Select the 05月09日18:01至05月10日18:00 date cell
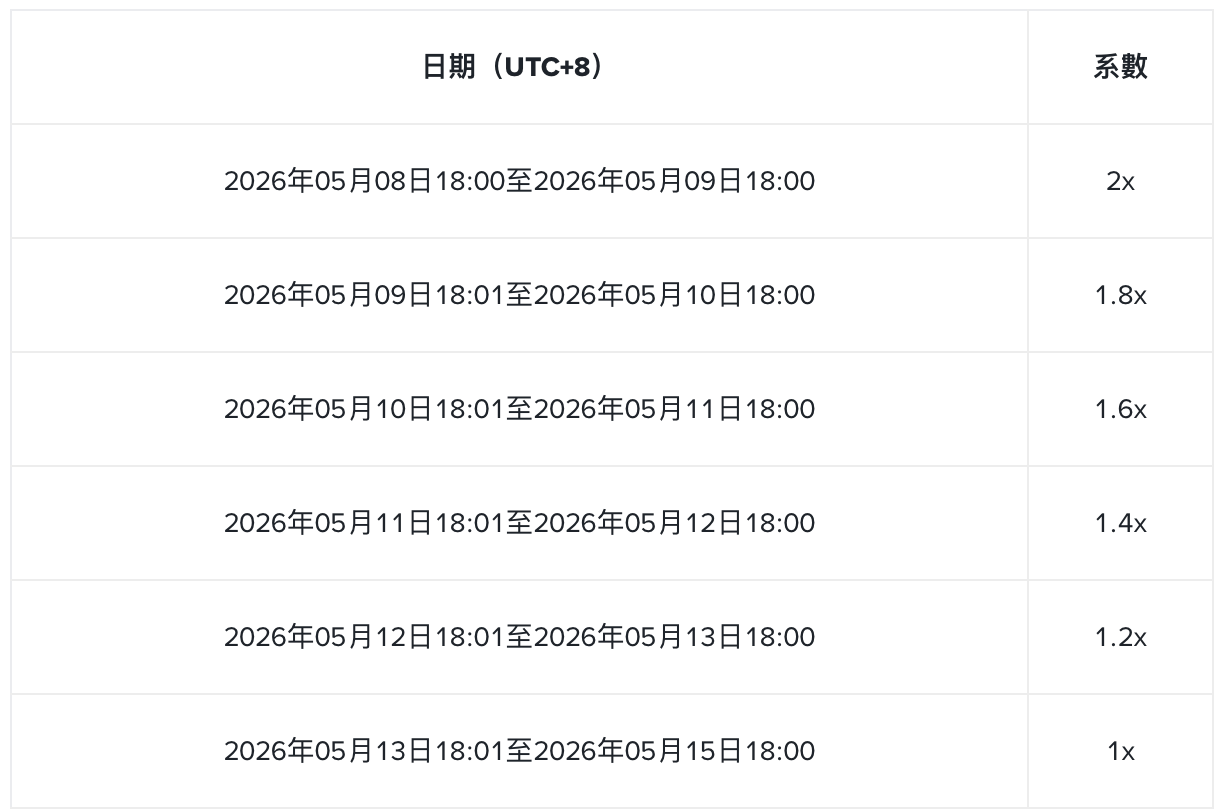 coord(519,295)
